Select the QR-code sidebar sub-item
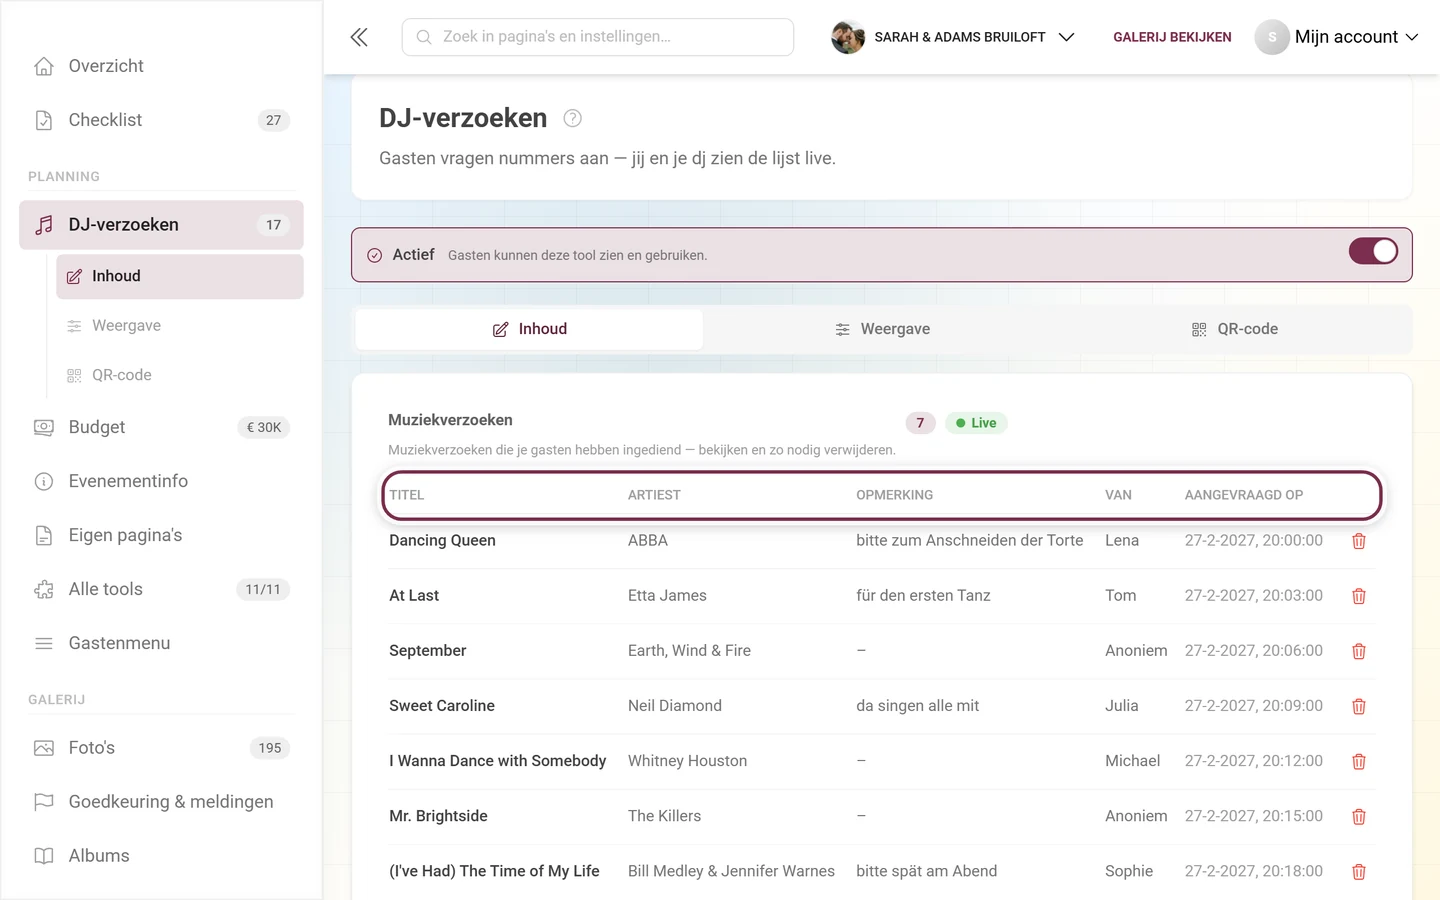This screenshot has height=900, width=1440. click(180, 375)
